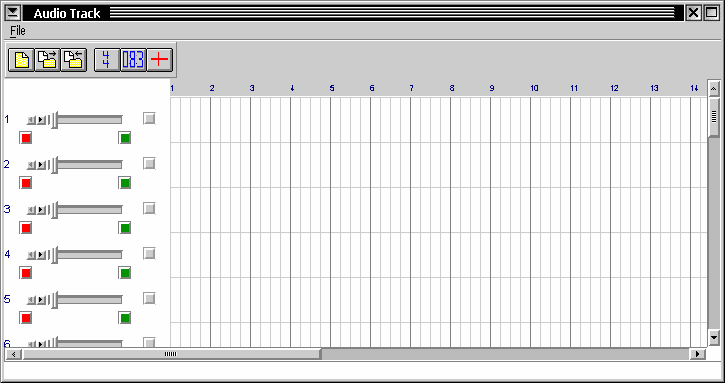Toggle the gray square checkbox on track 1

[149, 118]
